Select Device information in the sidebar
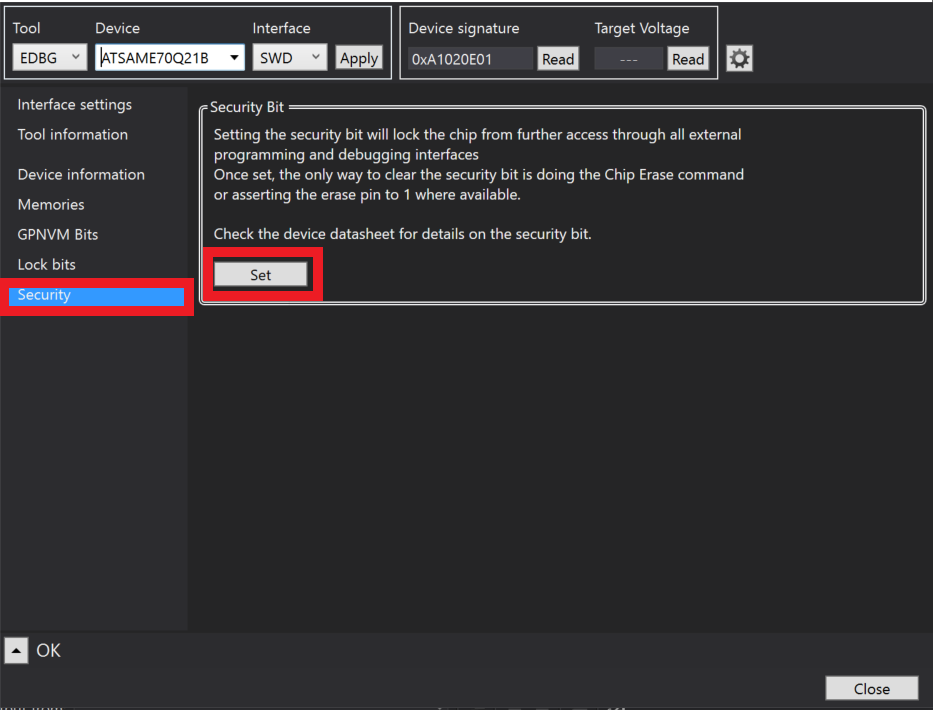 point(81,175)
